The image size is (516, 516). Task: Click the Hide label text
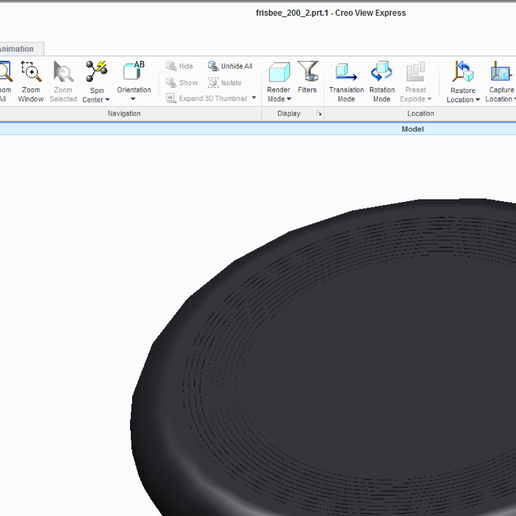[186, 66]
